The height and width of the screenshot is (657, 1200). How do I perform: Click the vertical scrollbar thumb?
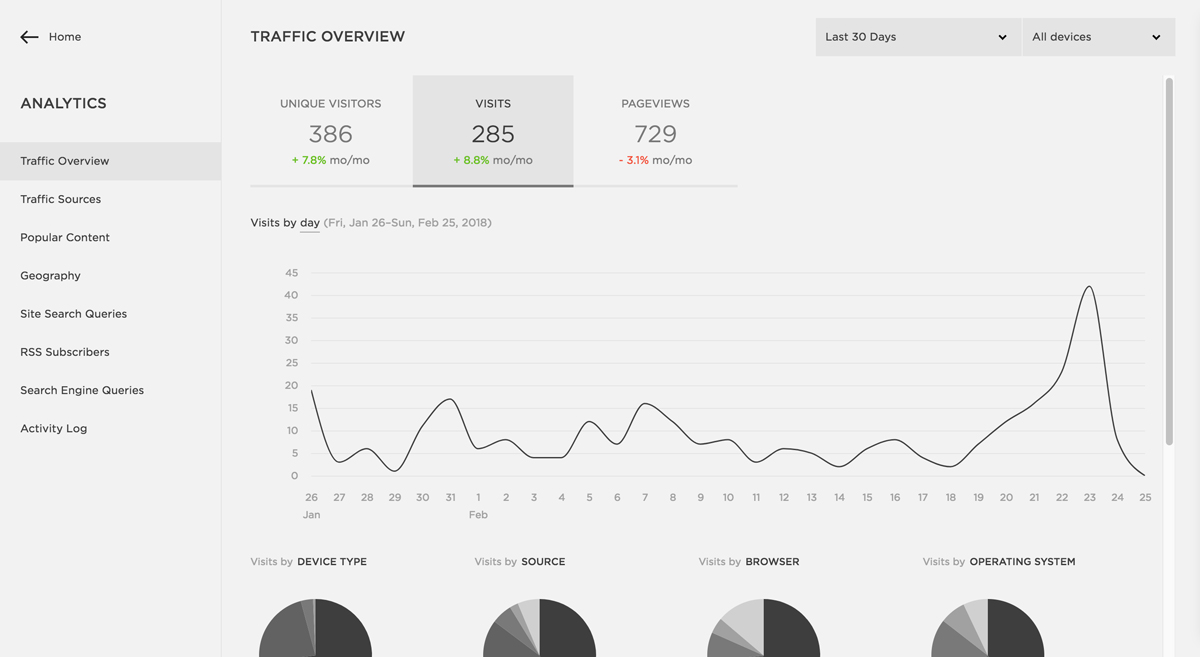(x=1169, y=262)
